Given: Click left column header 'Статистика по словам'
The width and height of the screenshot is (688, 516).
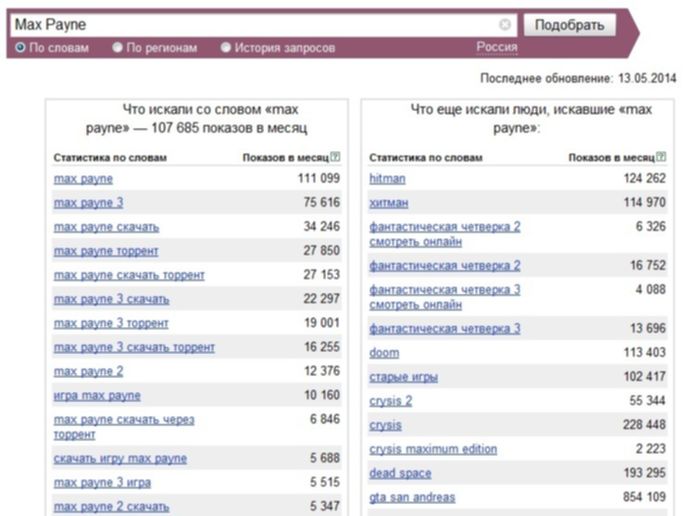Looking at the screenshot, I should click(110, 158).
